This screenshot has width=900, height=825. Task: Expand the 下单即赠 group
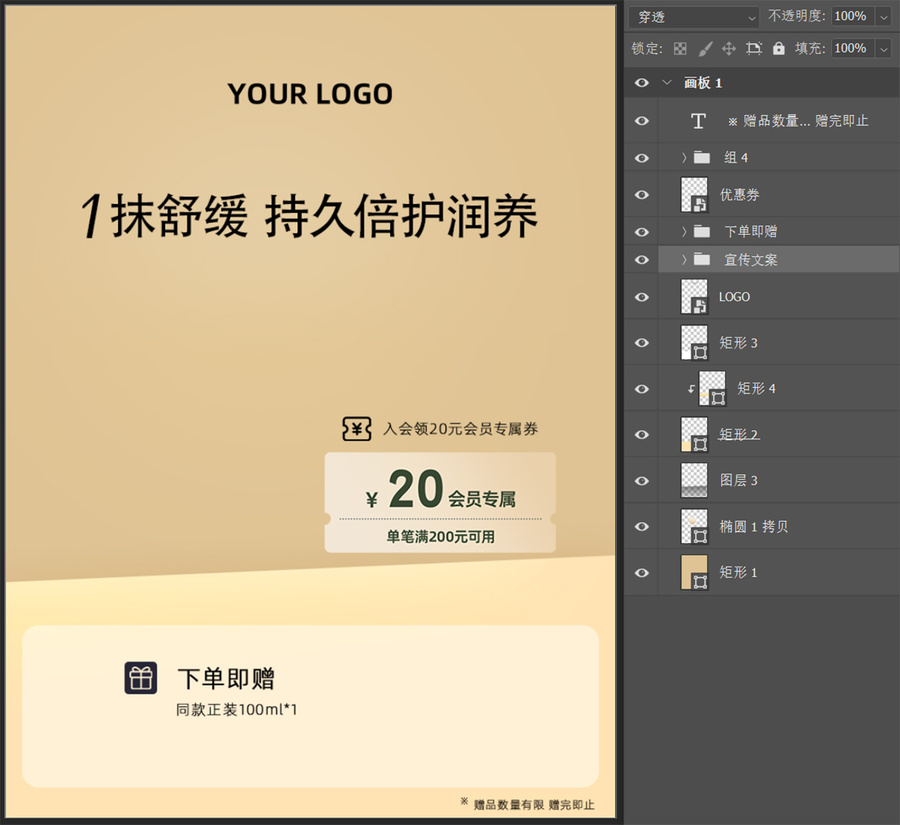[684, 231]
